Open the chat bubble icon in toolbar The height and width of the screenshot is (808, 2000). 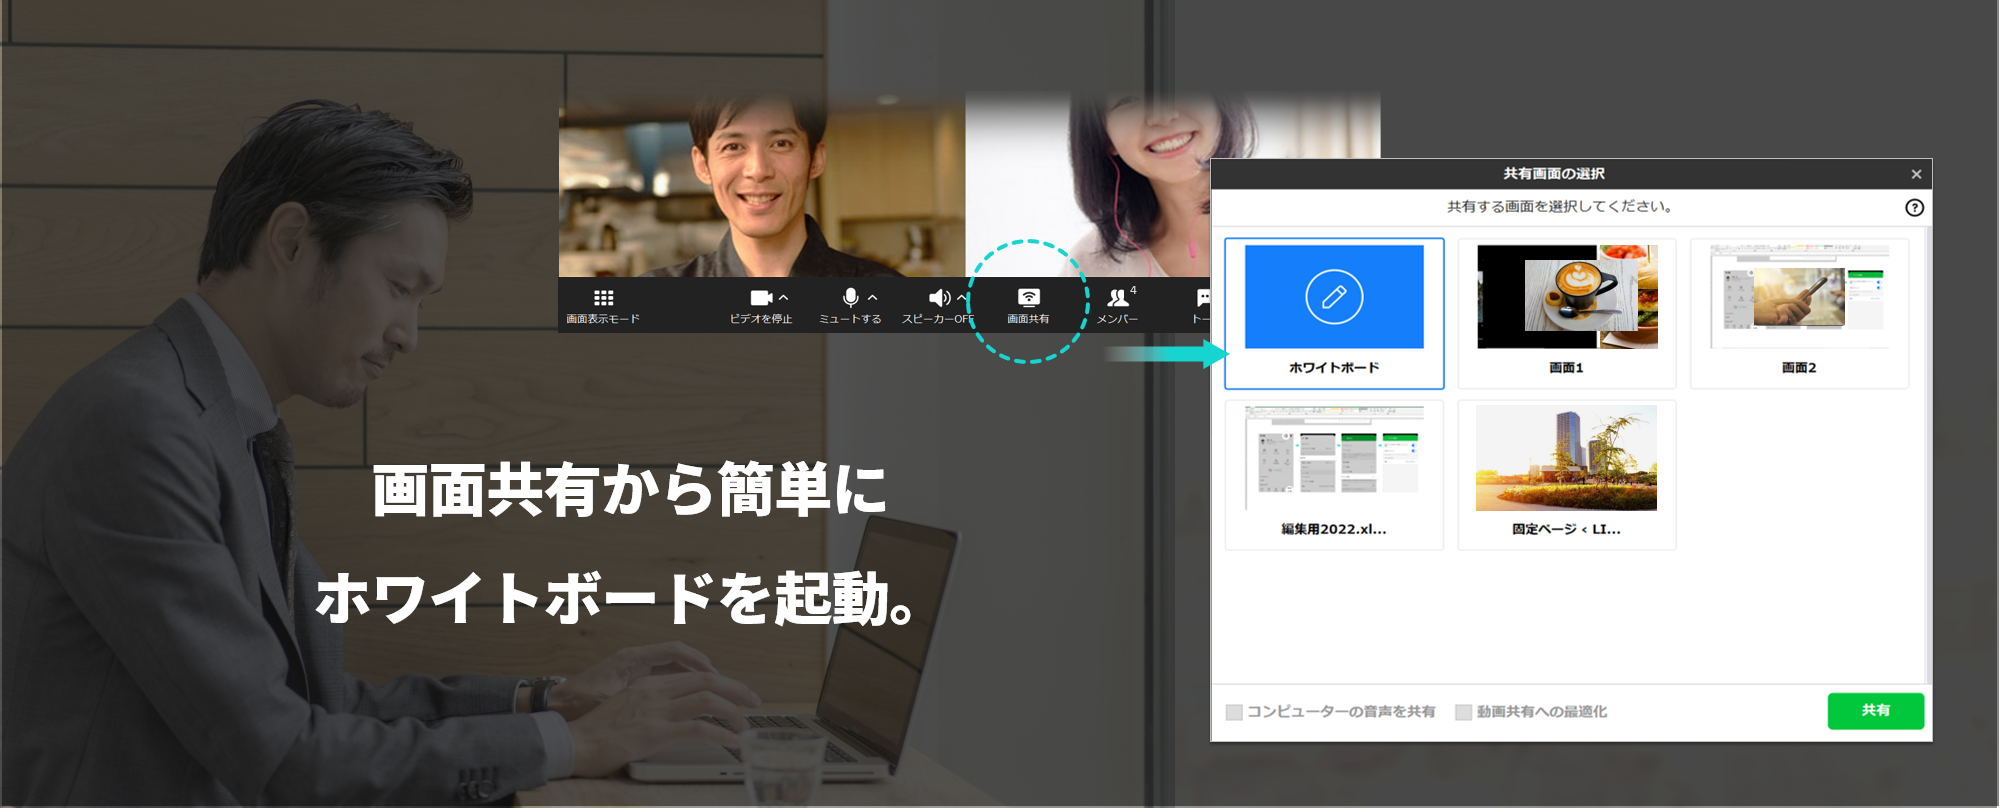(1203, 298)
